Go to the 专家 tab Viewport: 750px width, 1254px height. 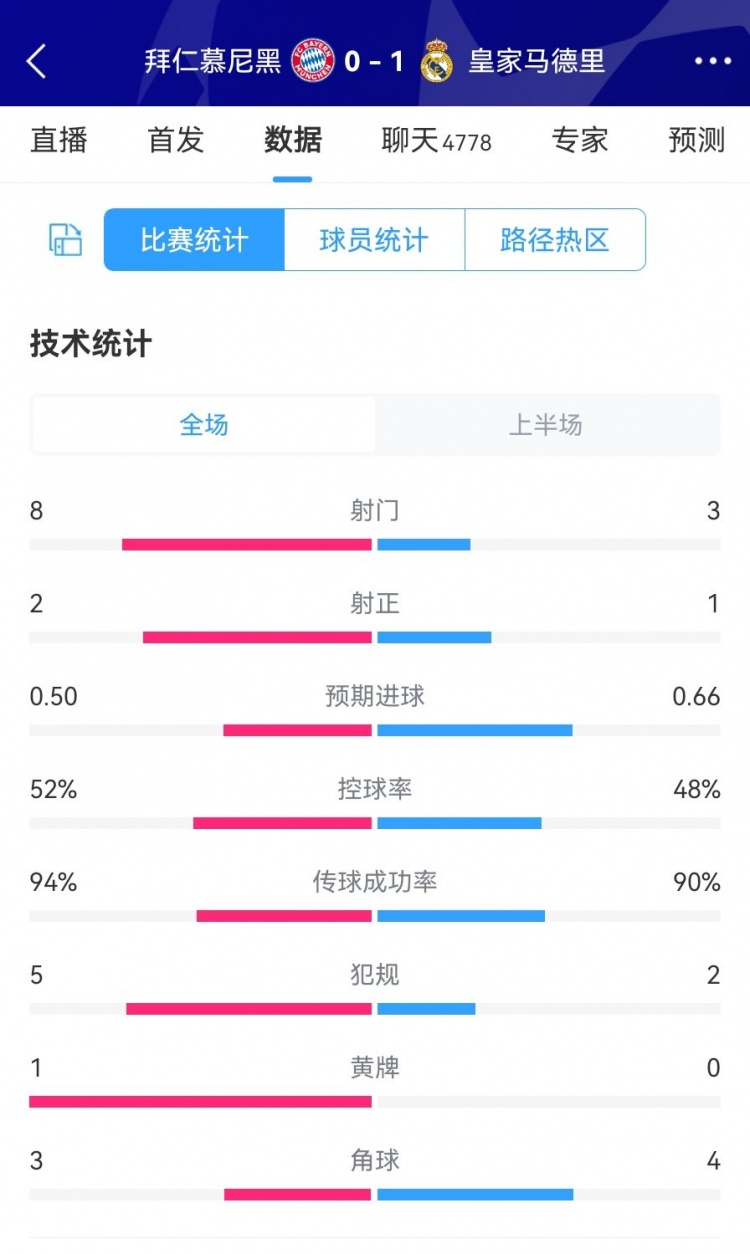(x=580, y=140)
